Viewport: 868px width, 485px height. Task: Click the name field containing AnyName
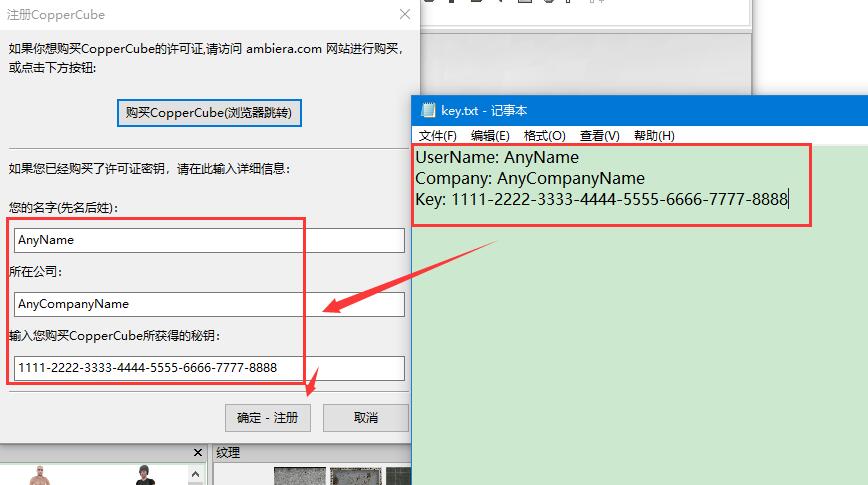click(209, 240)
